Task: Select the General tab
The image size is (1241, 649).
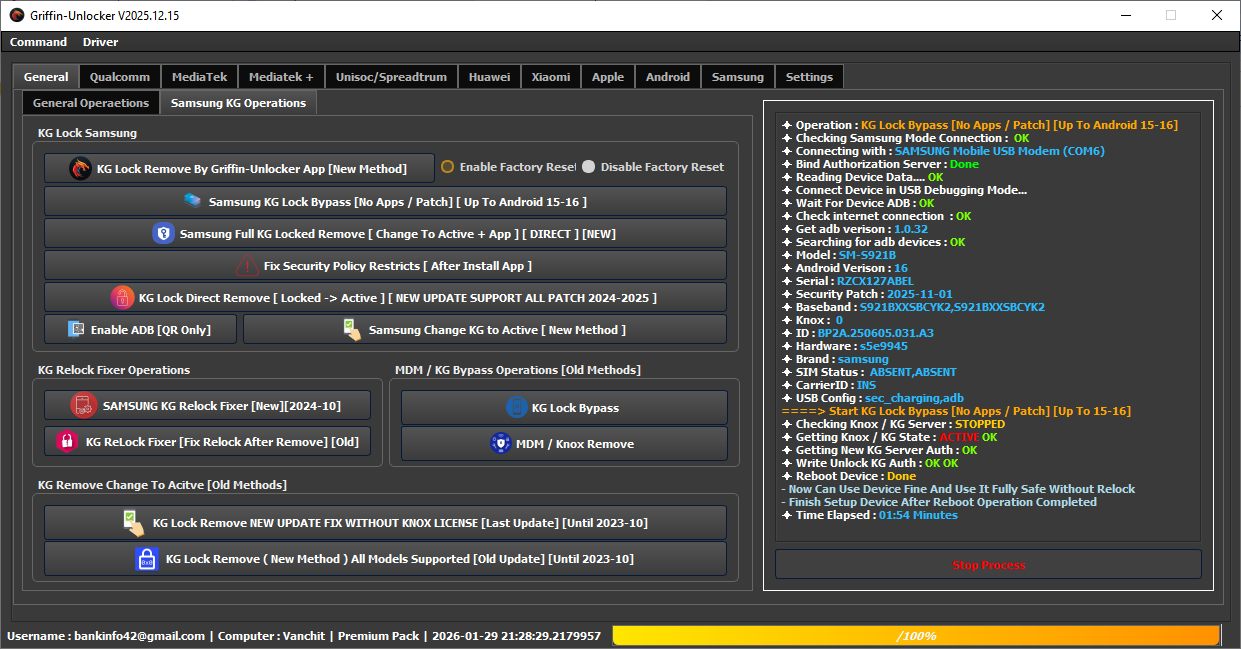Action: click(46, 76)
